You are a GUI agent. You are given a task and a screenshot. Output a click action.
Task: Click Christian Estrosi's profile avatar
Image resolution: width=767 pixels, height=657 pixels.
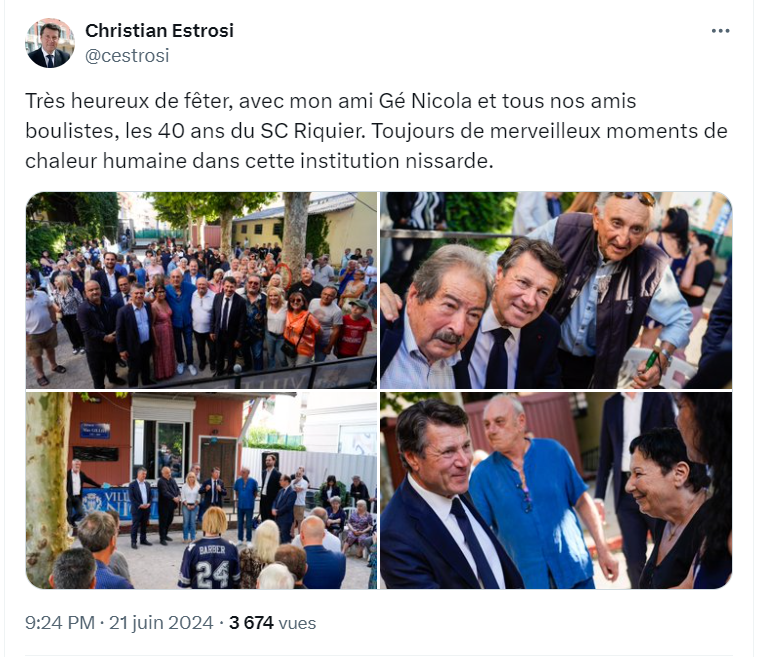(x=49, y=43)
